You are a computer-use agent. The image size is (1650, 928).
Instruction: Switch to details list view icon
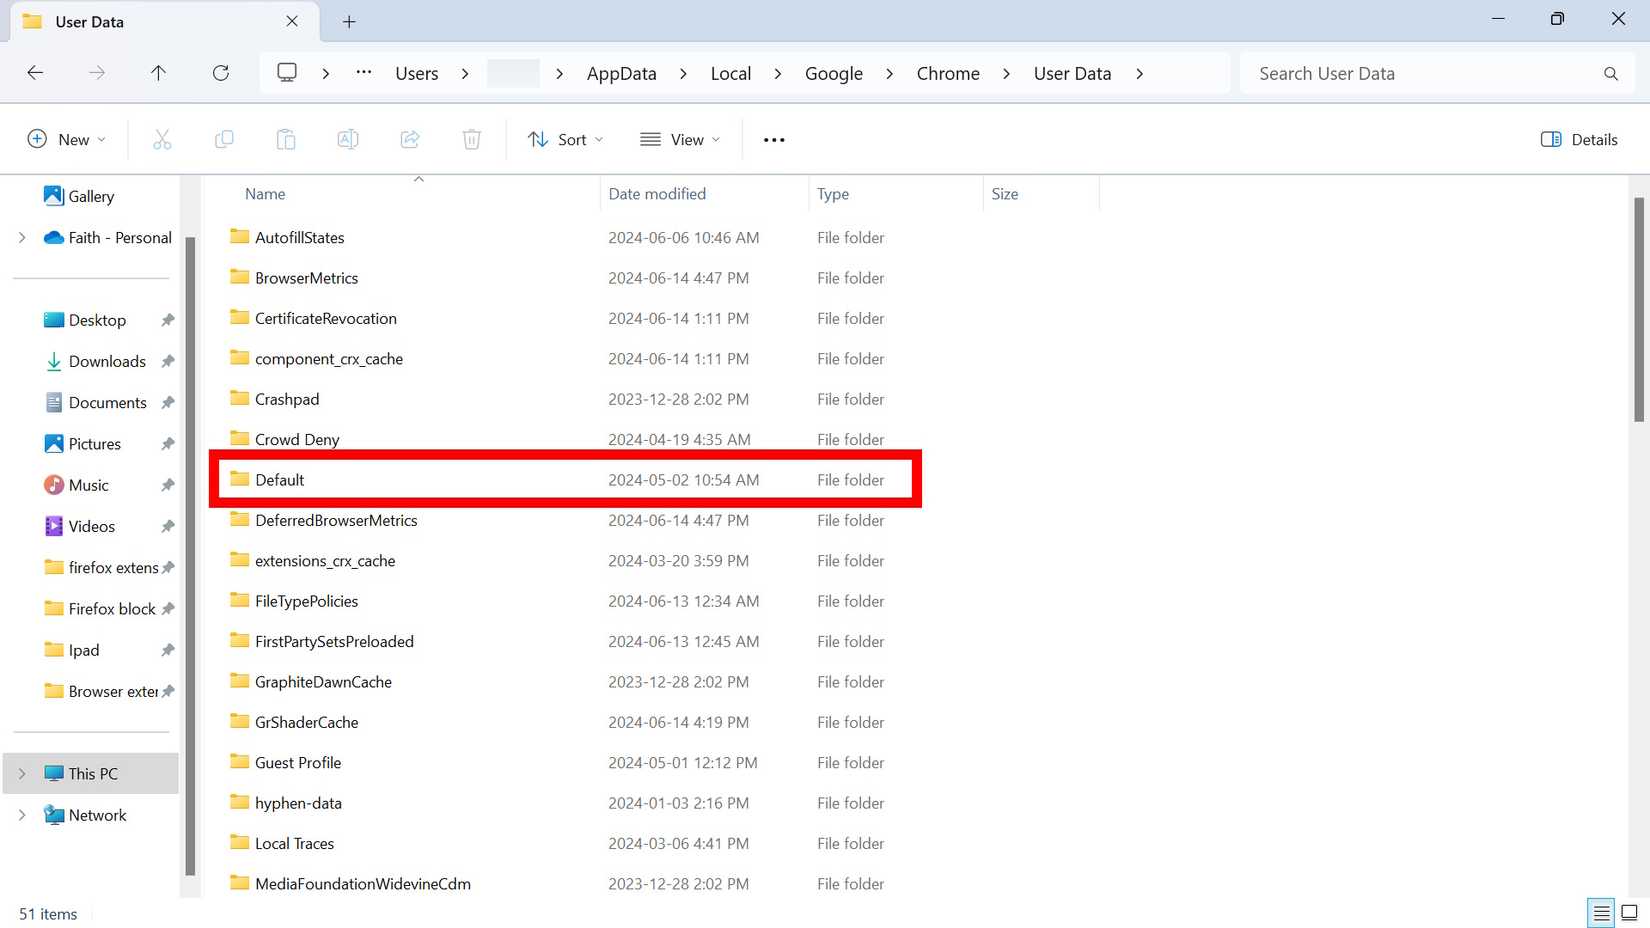[x=1601, y=913]
